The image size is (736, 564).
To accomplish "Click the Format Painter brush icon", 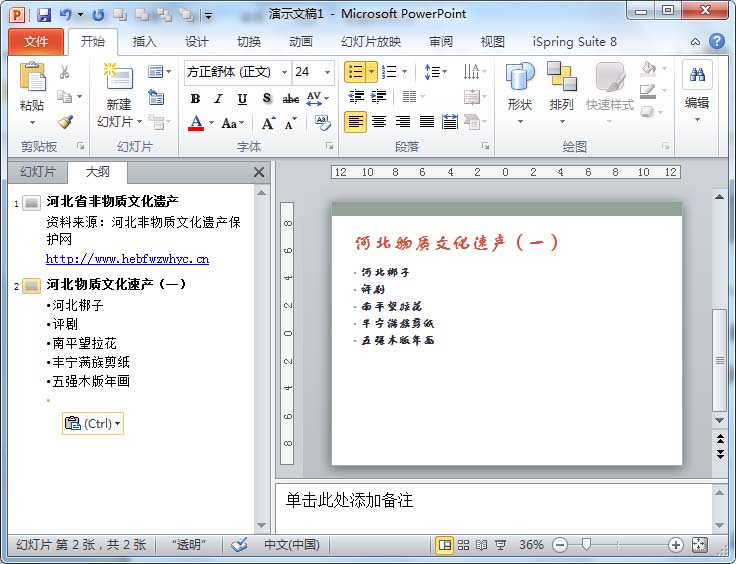I will (65, 121).
